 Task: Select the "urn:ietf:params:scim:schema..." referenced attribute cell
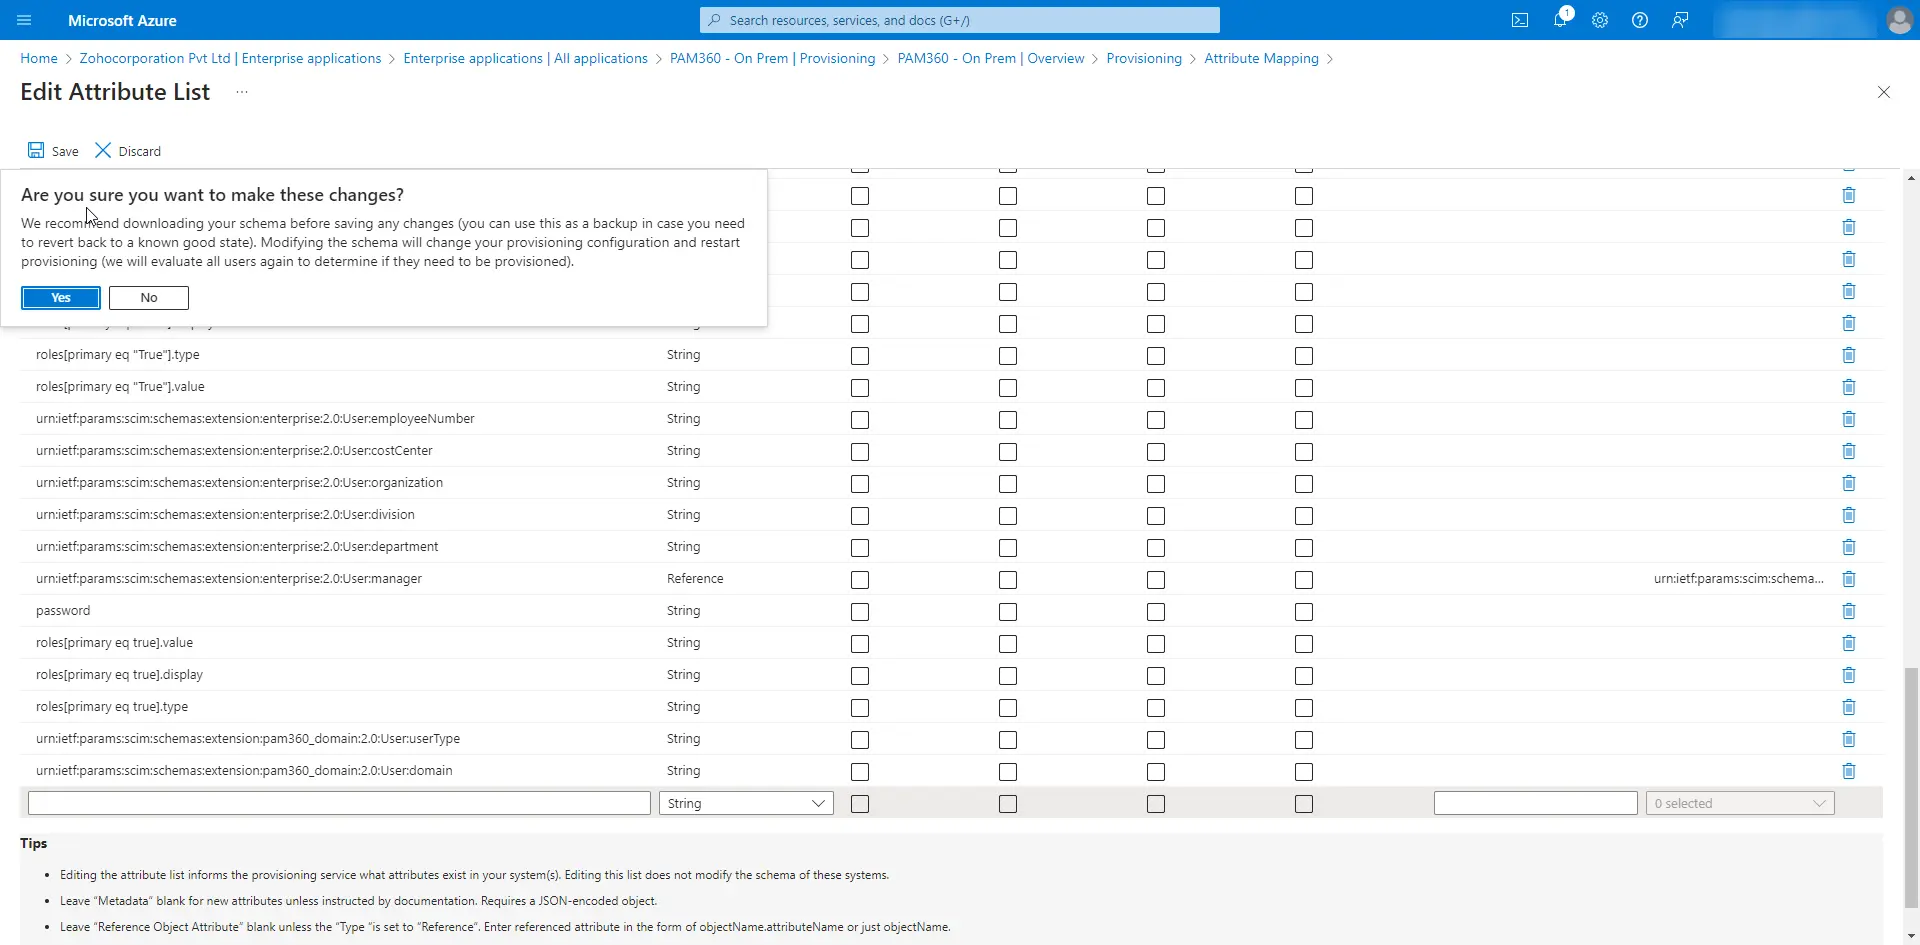click(1739, 579)
